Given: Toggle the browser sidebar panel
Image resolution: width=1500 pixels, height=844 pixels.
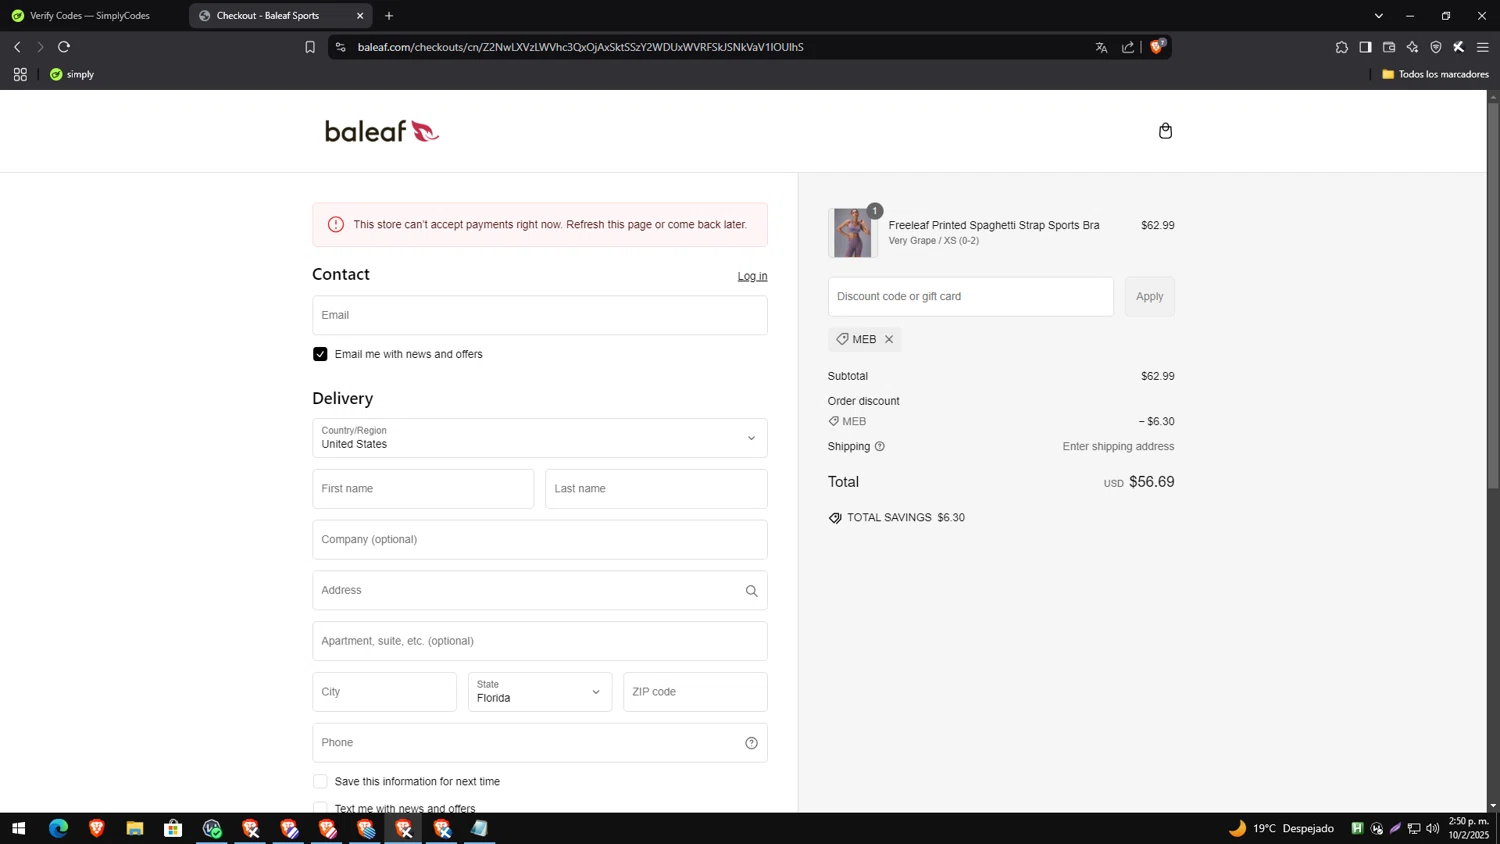Looking at the screenshot, I should [x=1365, y=47].
